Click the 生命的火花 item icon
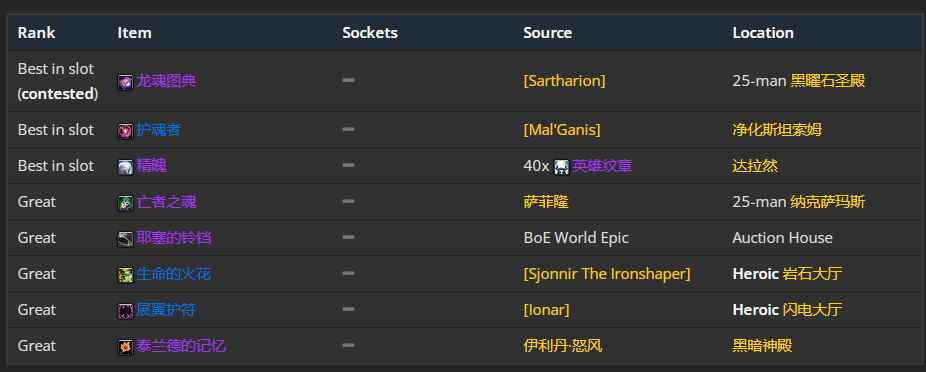The width and height of the screenshot is (926, 372). pos(125,275)
